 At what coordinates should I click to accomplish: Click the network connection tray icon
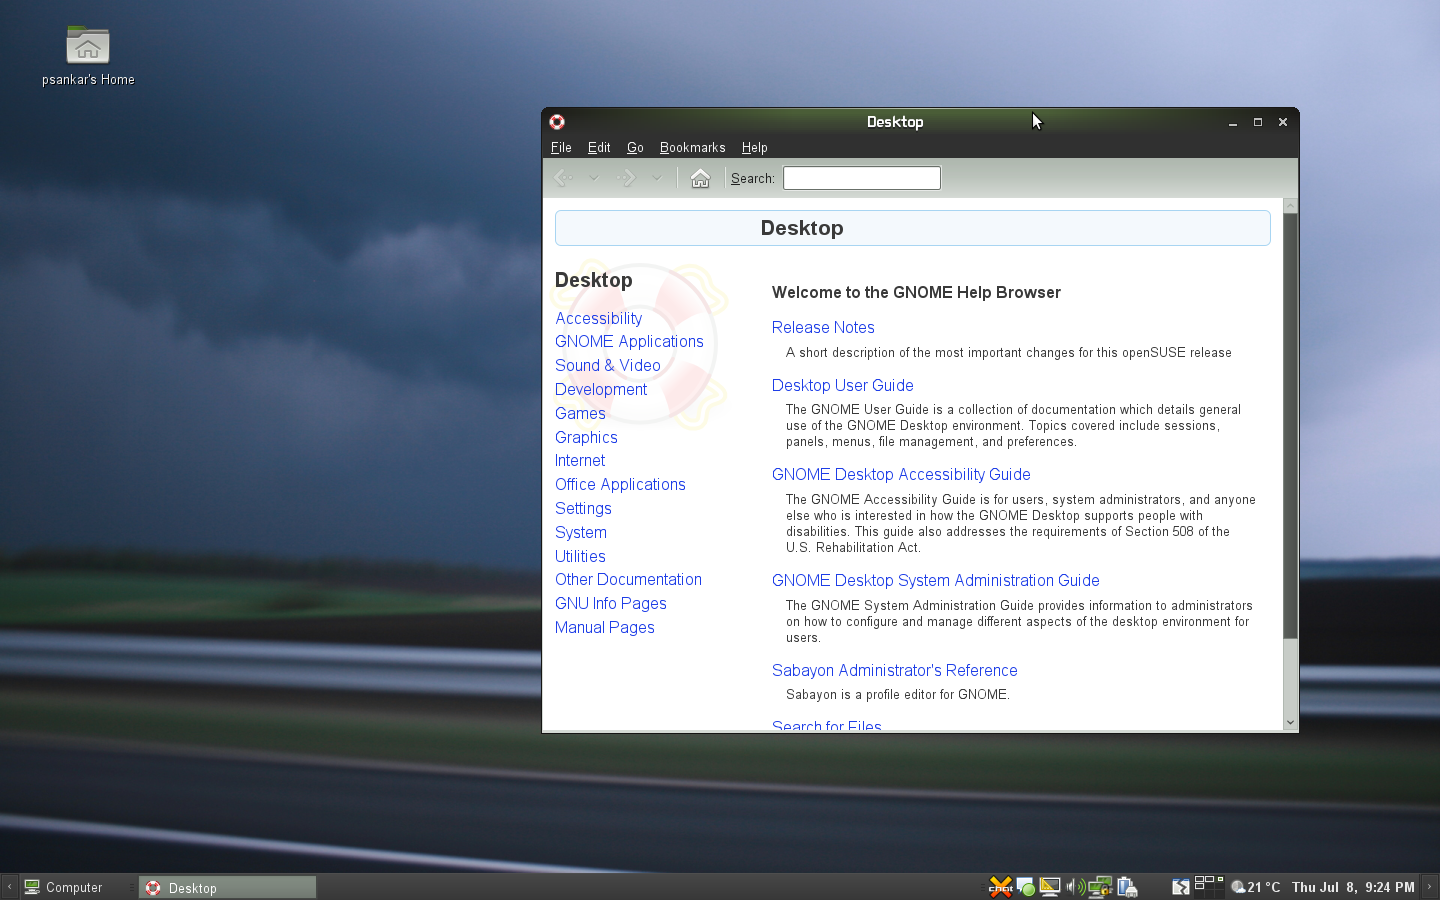[x=1100, y=887]
